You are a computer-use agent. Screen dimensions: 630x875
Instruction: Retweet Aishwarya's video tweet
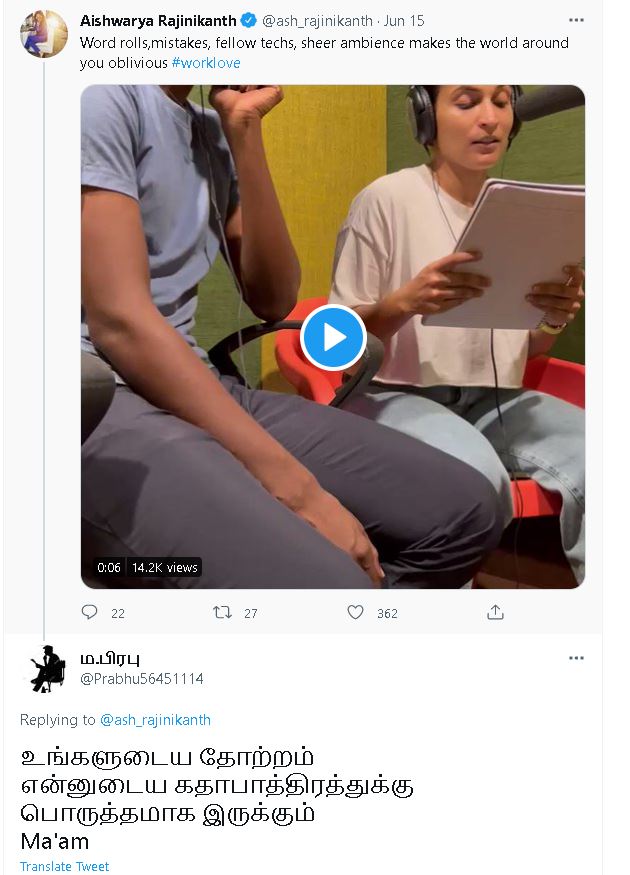click(223, 612)
